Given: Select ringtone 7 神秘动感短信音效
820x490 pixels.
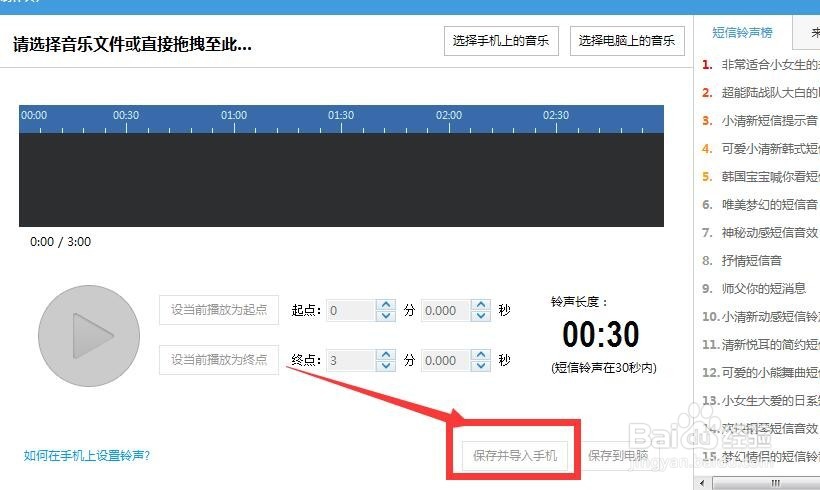Looking at the screenshot, I should [x=760, y=233].
